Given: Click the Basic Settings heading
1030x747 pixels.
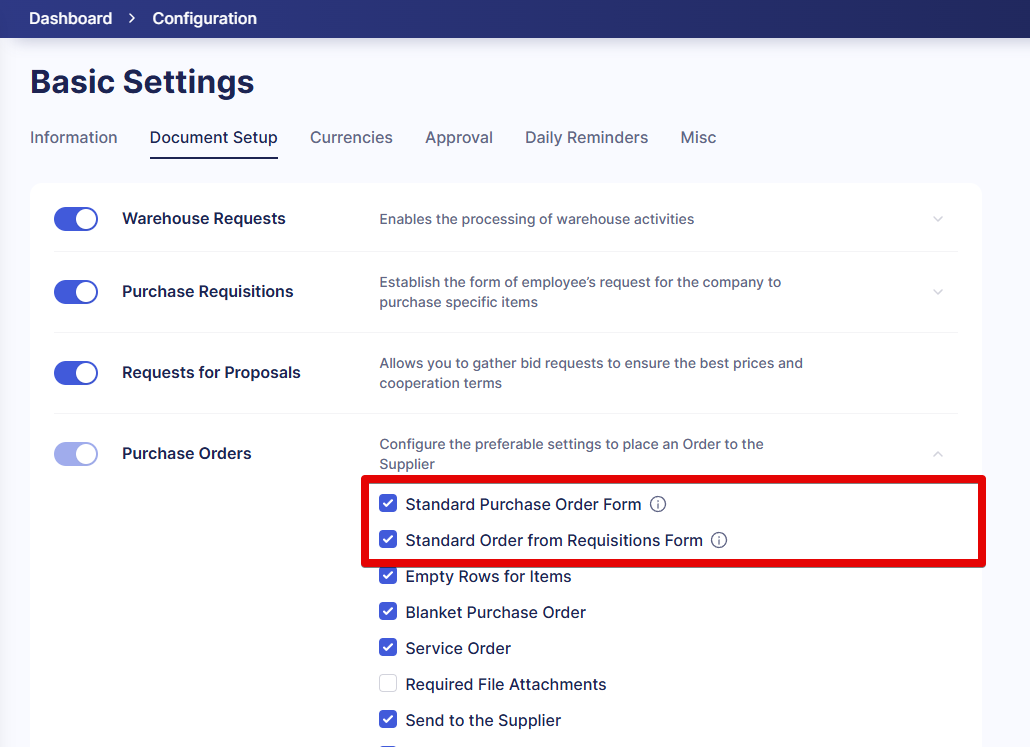Looking at the screenshot, I should (x=142, y=82).
